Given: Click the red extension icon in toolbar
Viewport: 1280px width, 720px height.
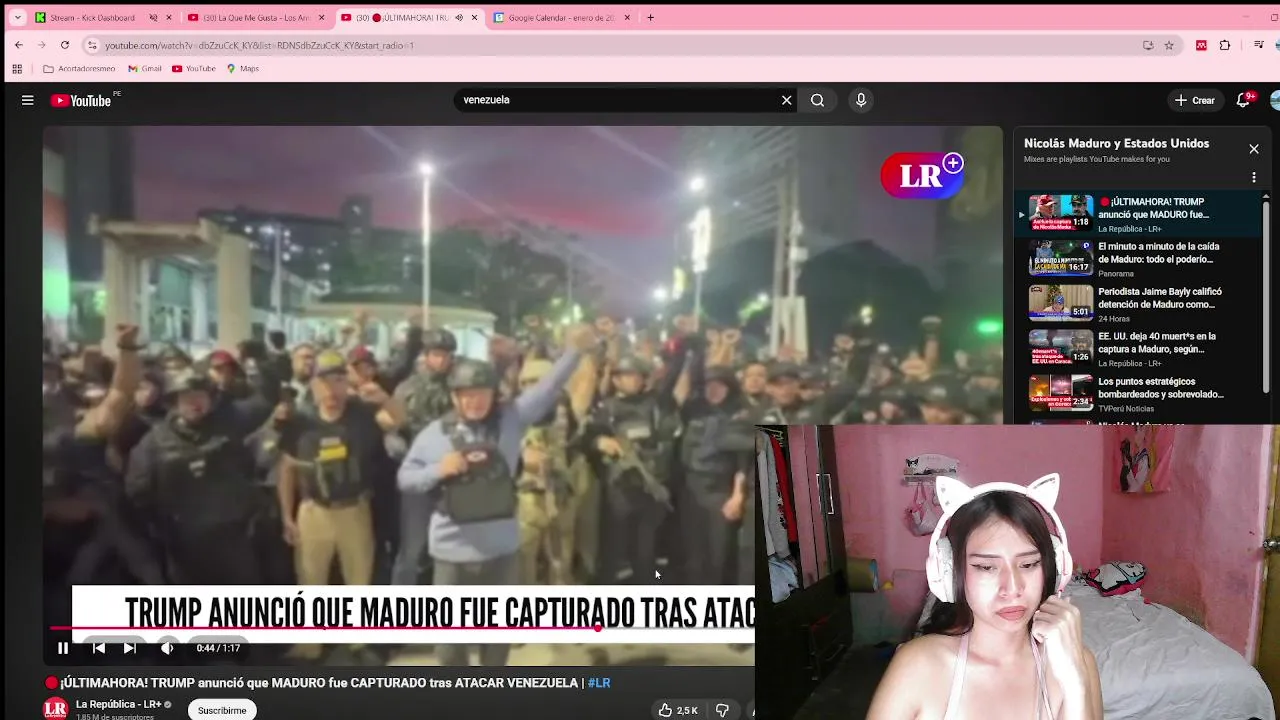Looking at the screenshot, I should coord(1201,45).
